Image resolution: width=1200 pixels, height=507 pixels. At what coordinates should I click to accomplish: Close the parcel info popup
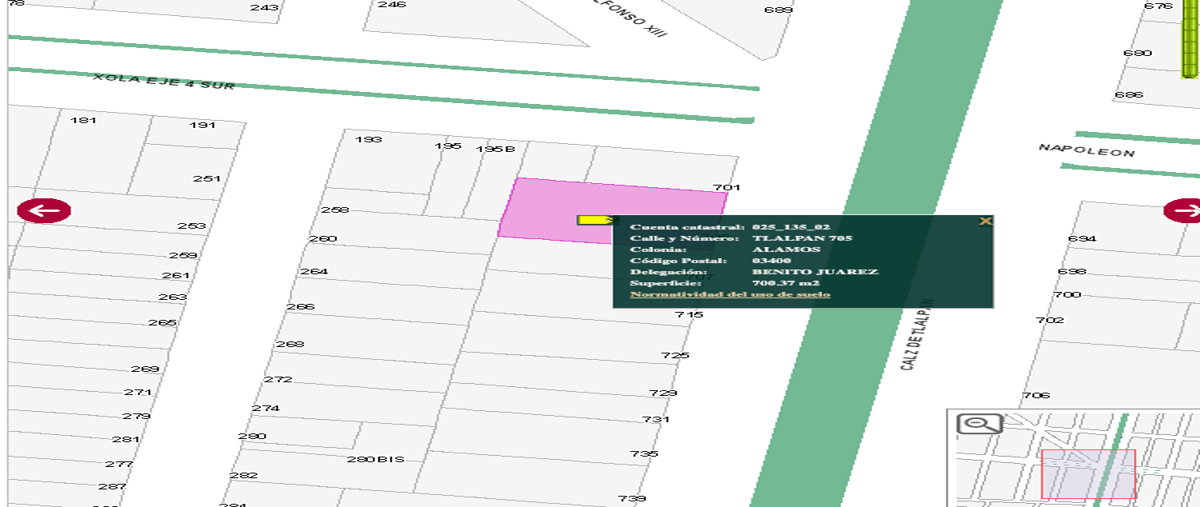pyautogui.click(x=985, y=222)
